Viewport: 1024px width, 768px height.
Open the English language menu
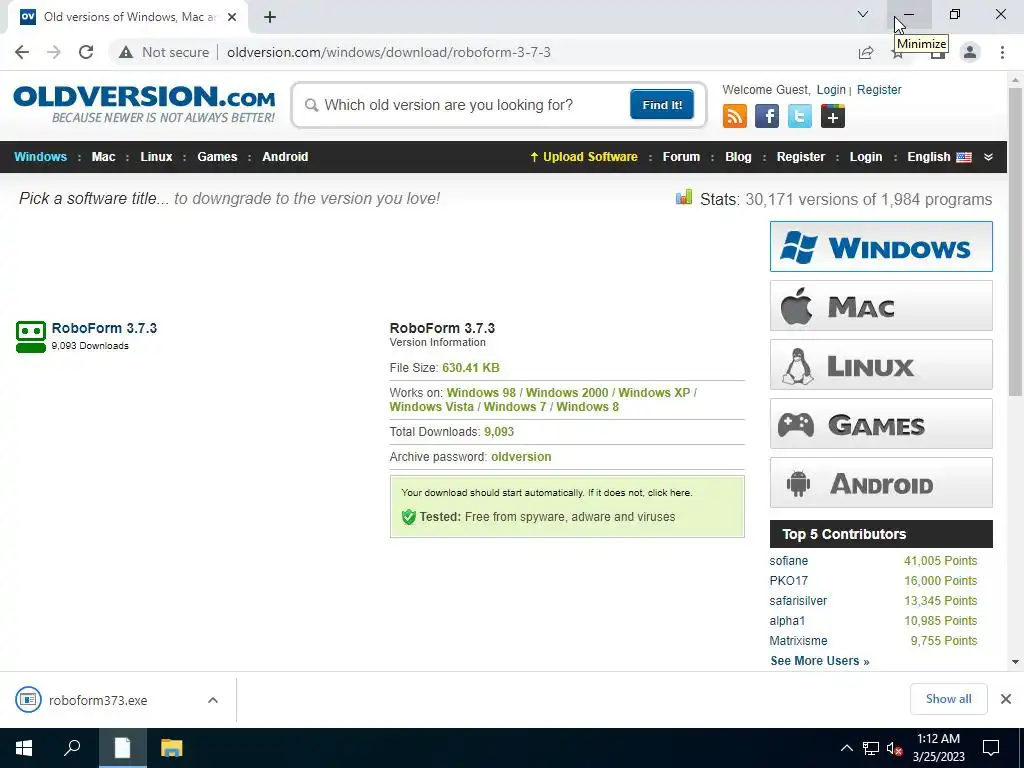point(939,157)
